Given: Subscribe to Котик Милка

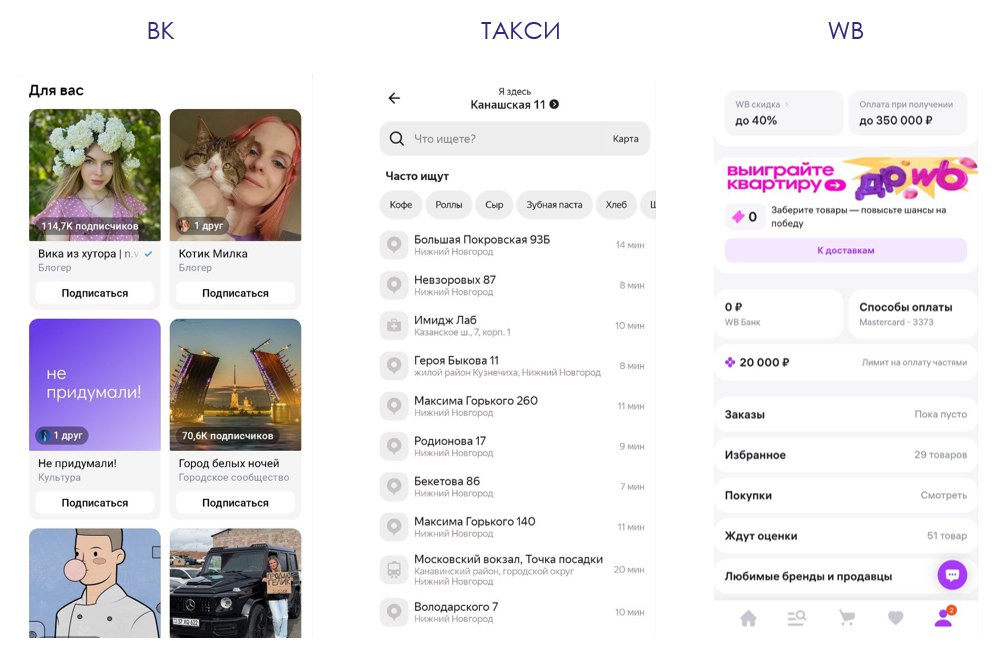Looking at the screenshot, I should coord(235,293).
